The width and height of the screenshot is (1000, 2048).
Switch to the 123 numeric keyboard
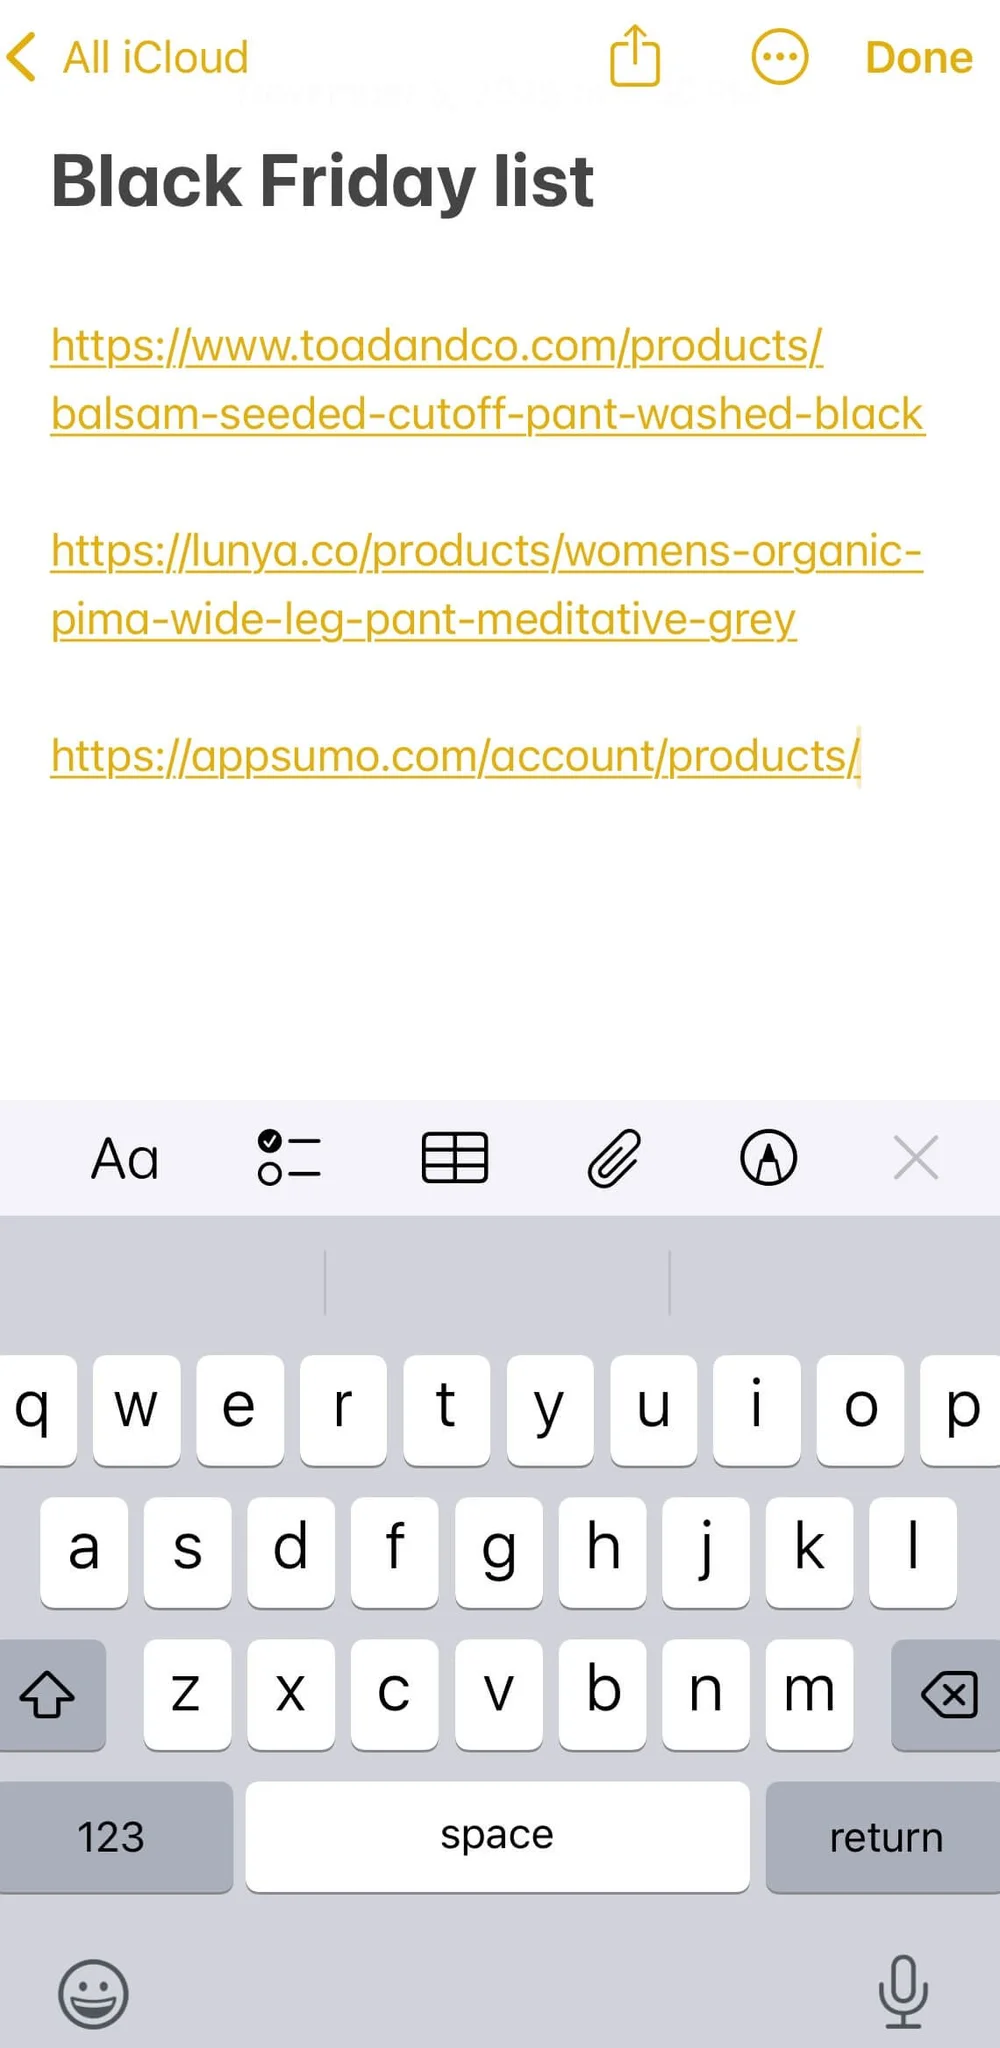pyautogui.click(x=114, y=1837)
